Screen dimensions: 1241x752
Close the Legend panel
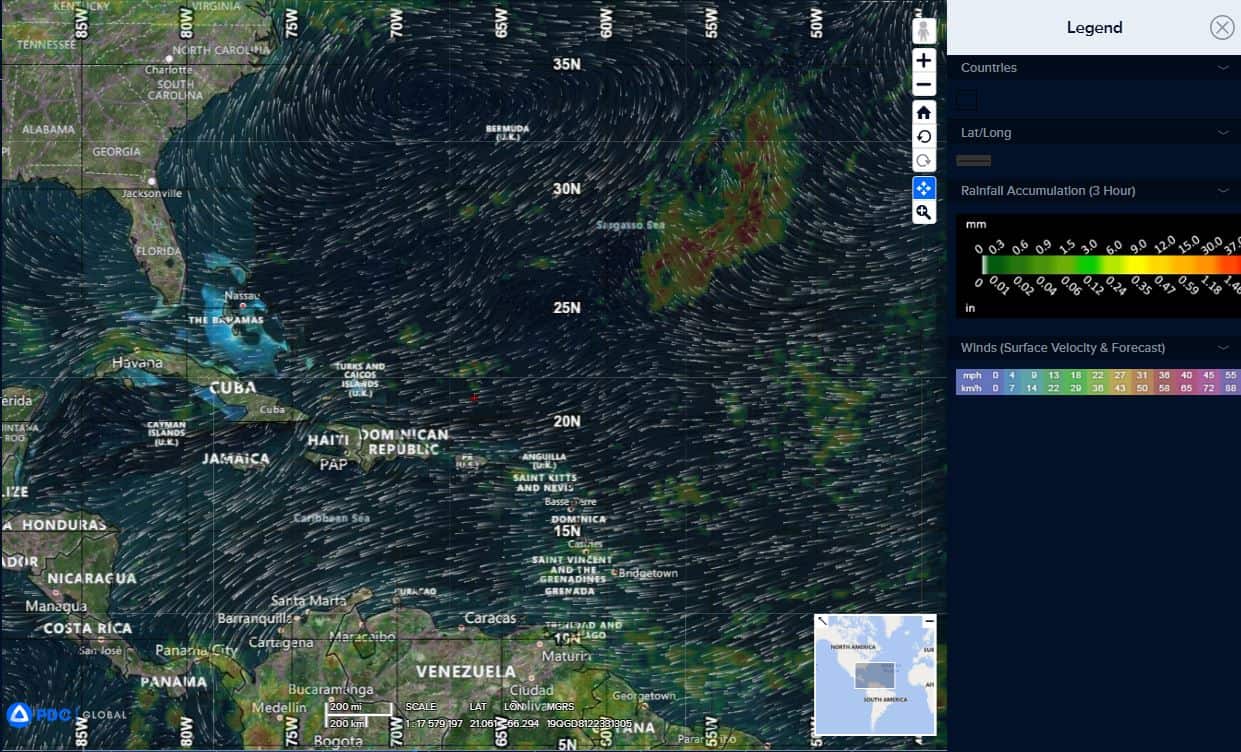pyautogui.click(x=1222, y=28)
